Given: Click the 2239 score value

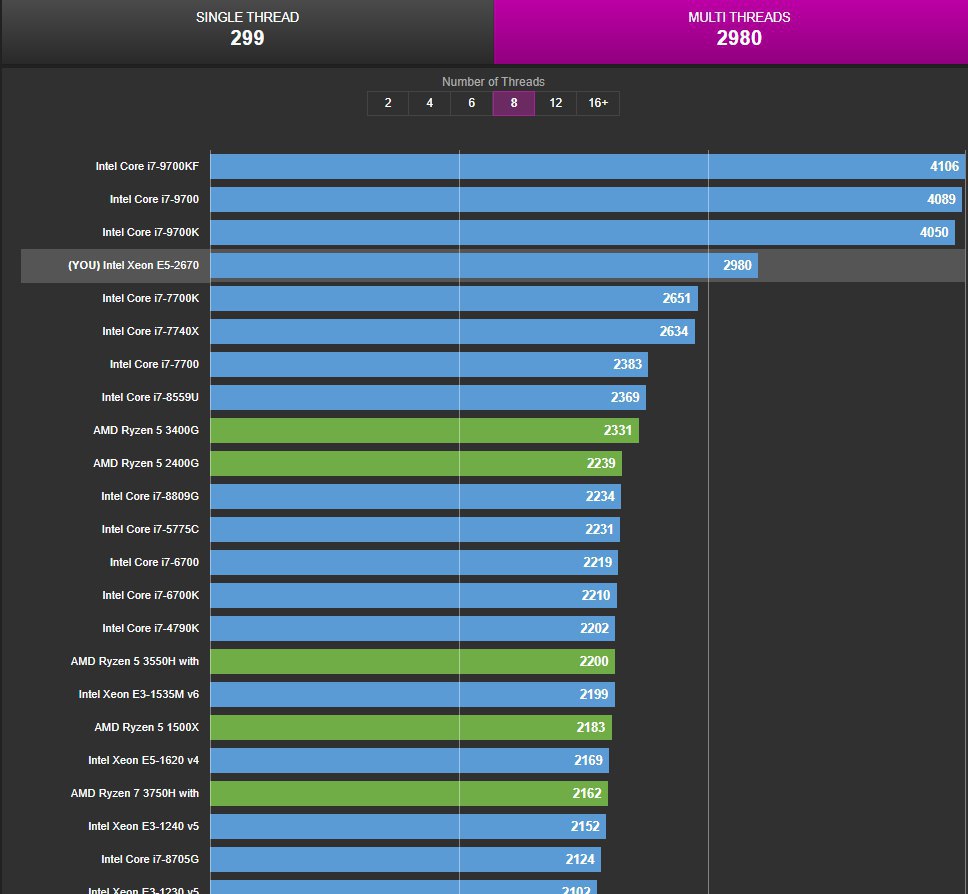Looking at the screenshot, I should click(x=601, y=464).
